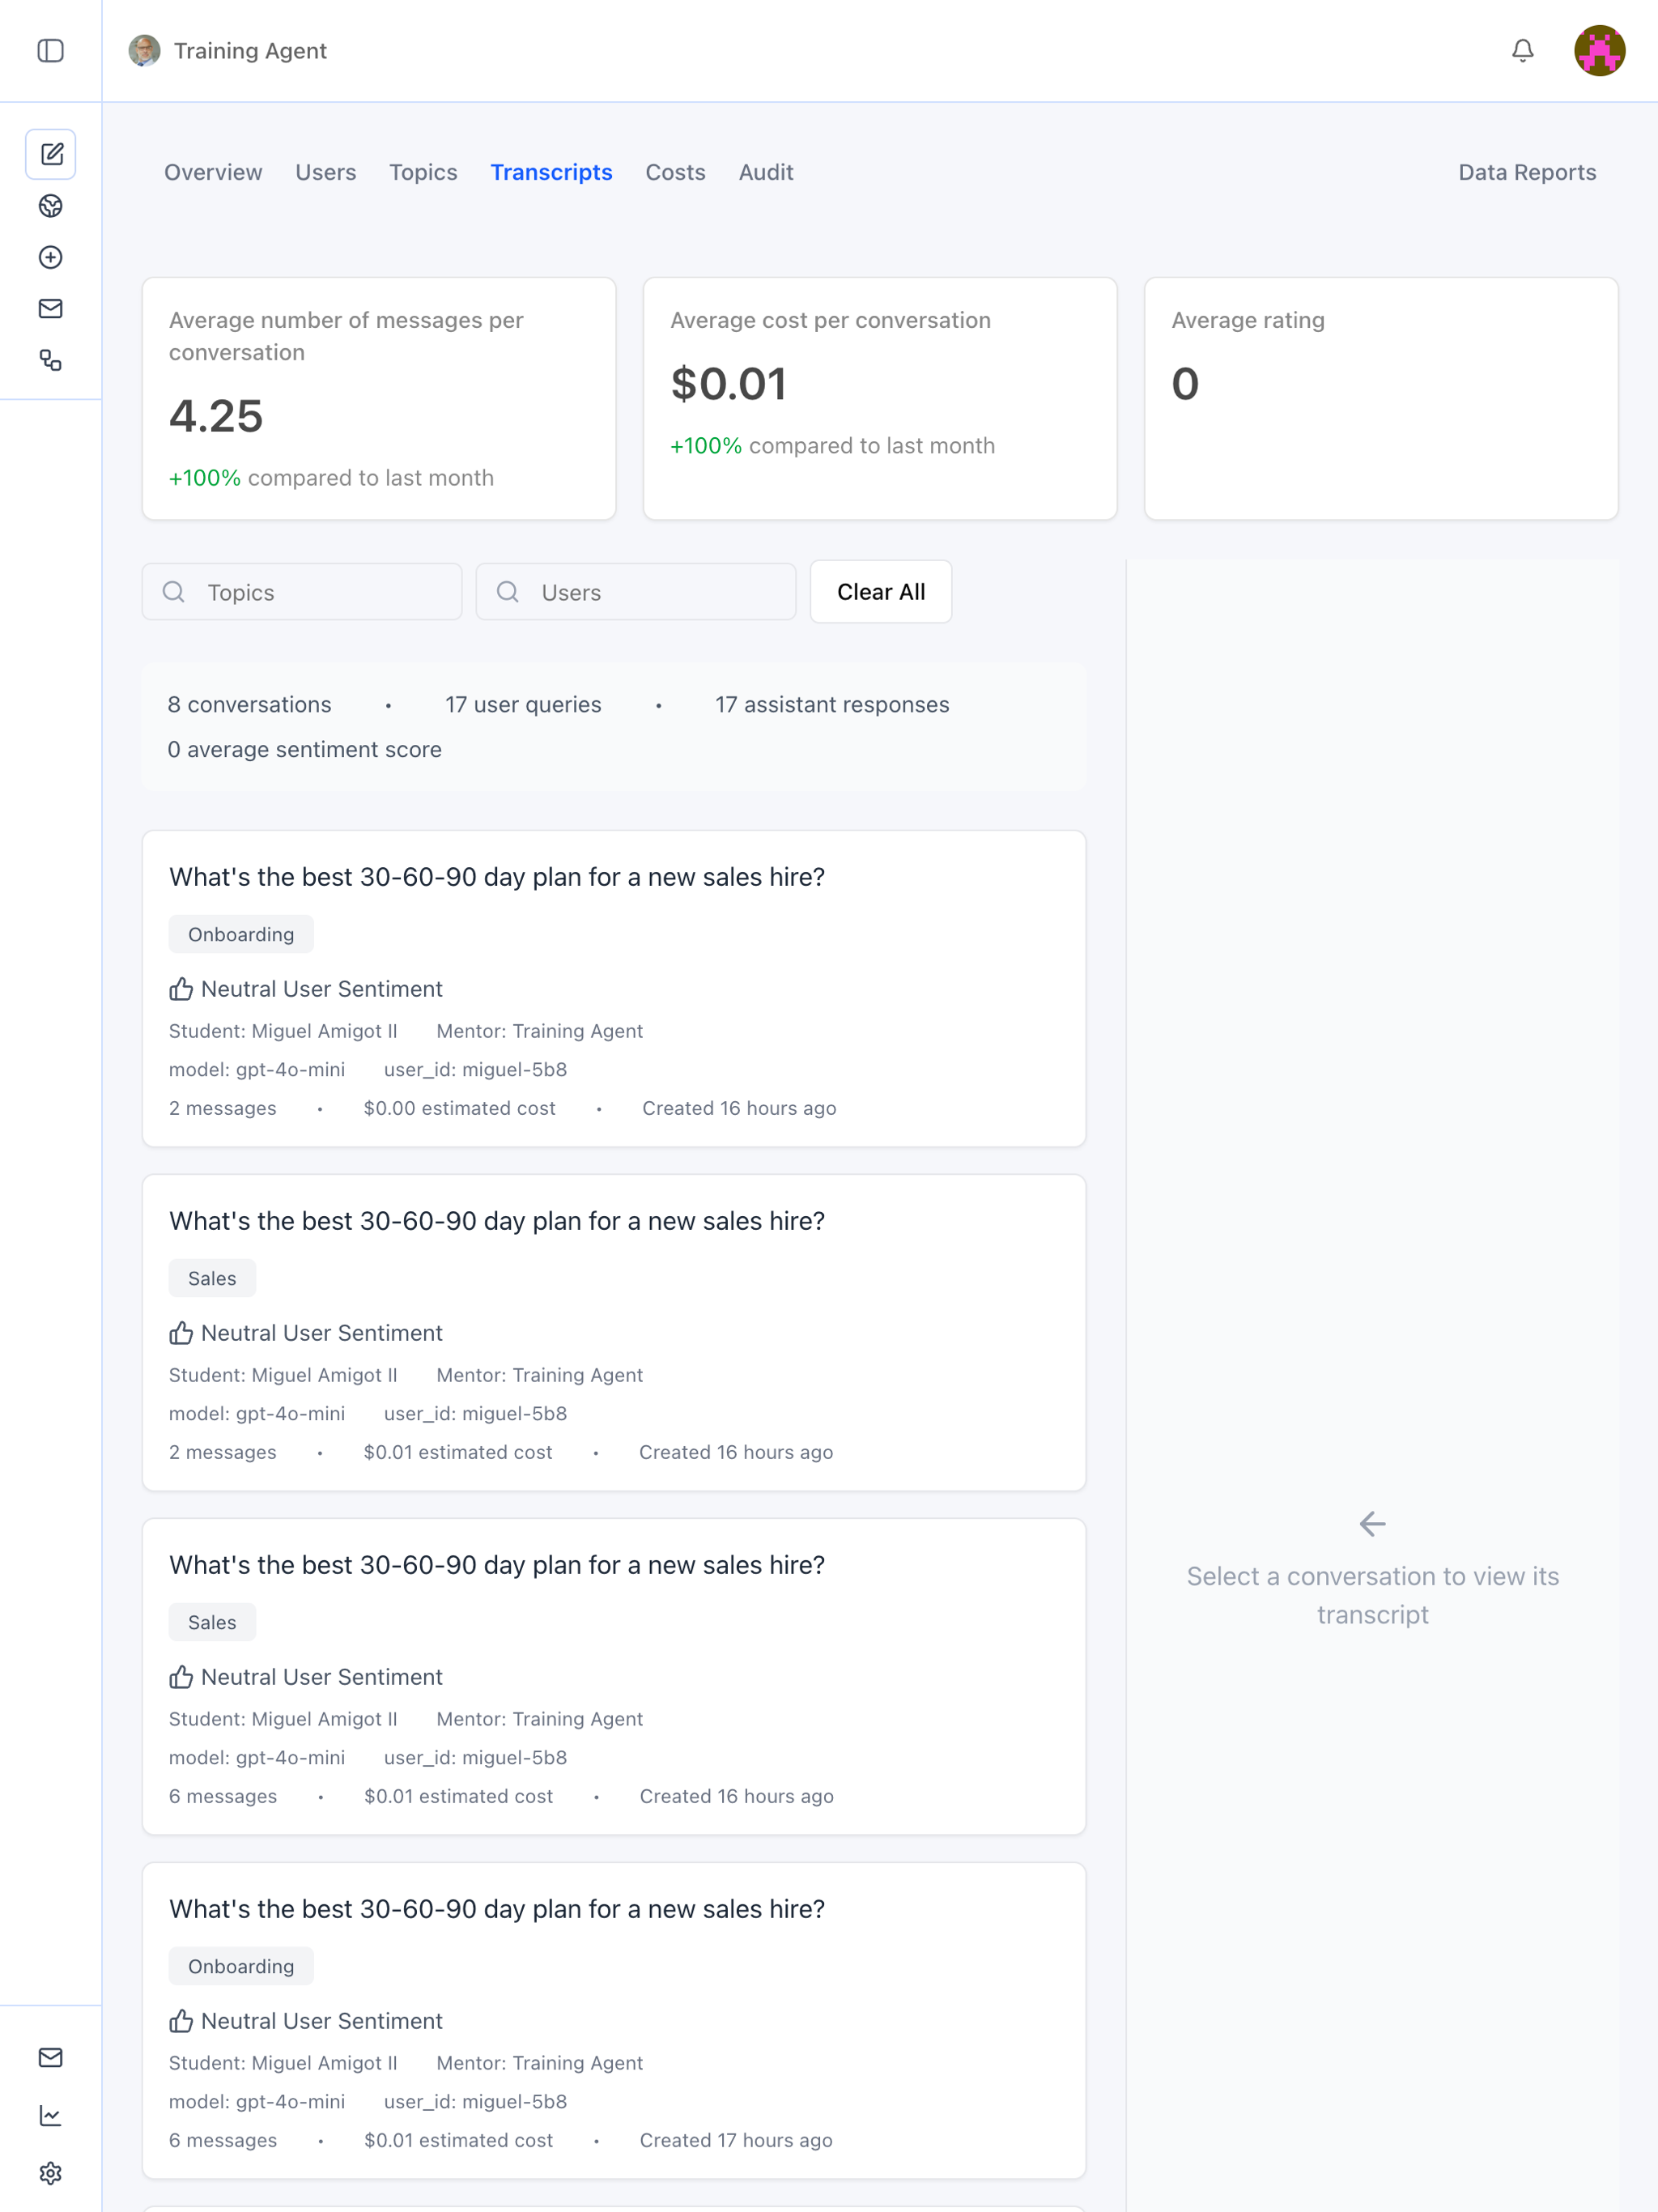Click Onboarding tag on first conversation card
This screenshot has width=1658, height=2212.
tap(241, 934)
